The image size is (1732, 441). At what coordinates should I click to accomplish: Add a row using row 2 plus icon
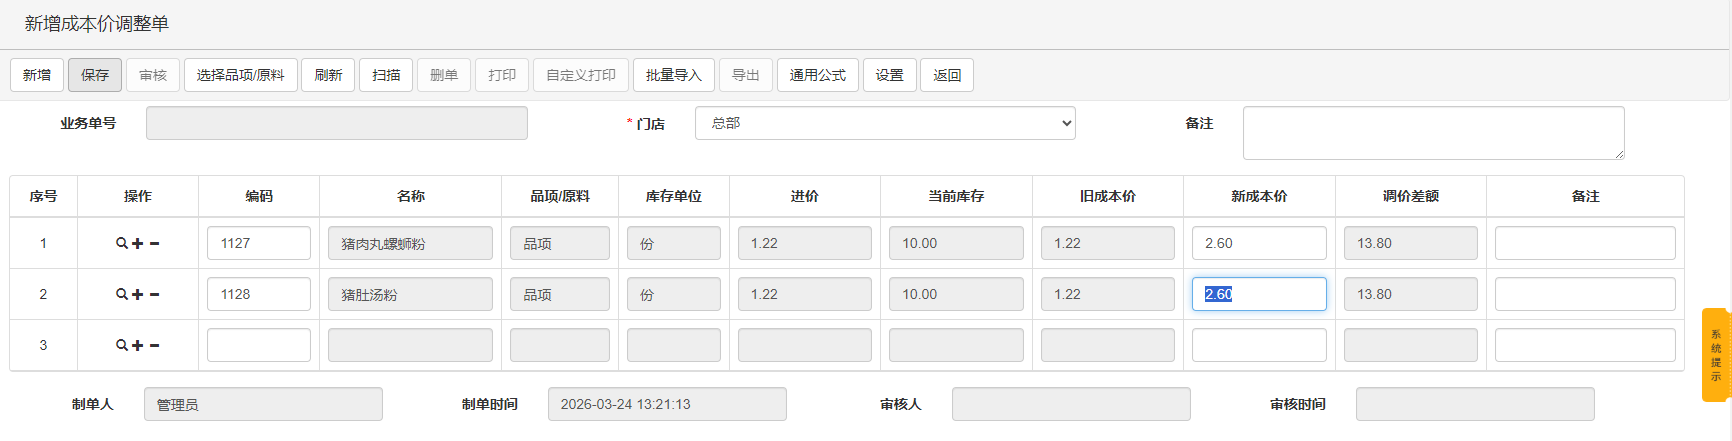pyautogui.click(x=137, y=294)
